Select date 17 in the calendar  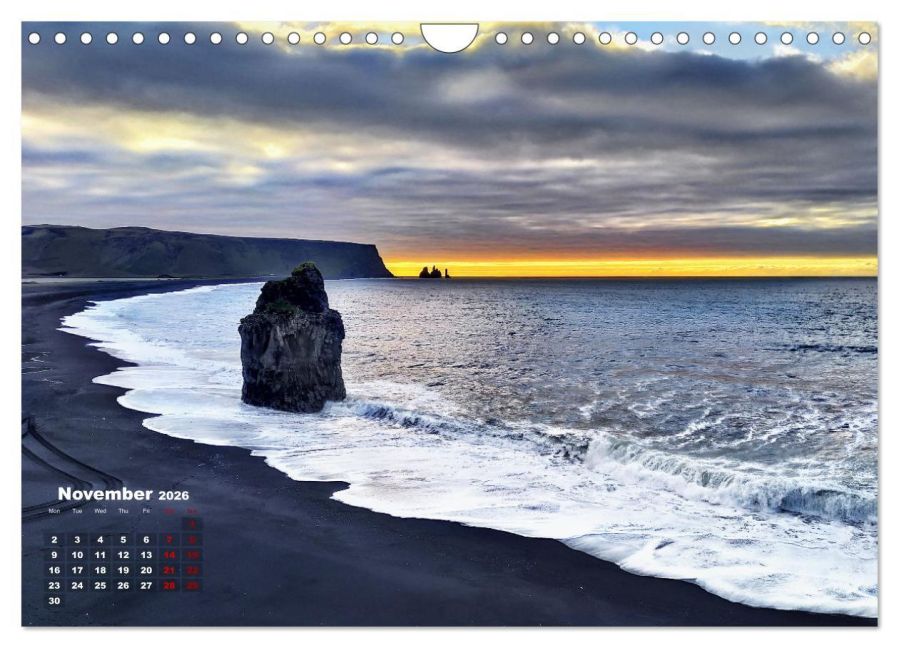pyautogui.click(x=77, y=571)
